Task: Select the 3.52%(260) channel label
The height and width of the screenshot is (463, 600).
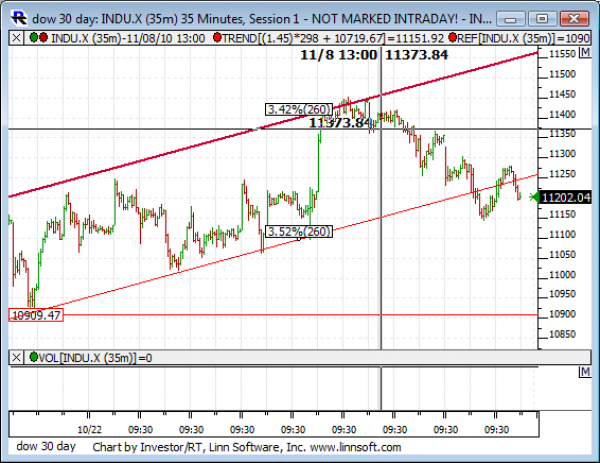Action: [299, 232]
